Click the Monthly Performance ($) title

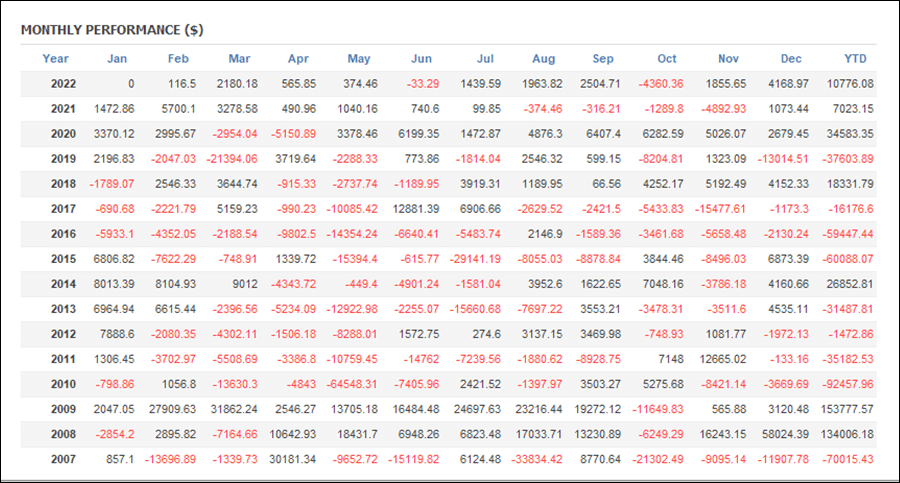112,30
